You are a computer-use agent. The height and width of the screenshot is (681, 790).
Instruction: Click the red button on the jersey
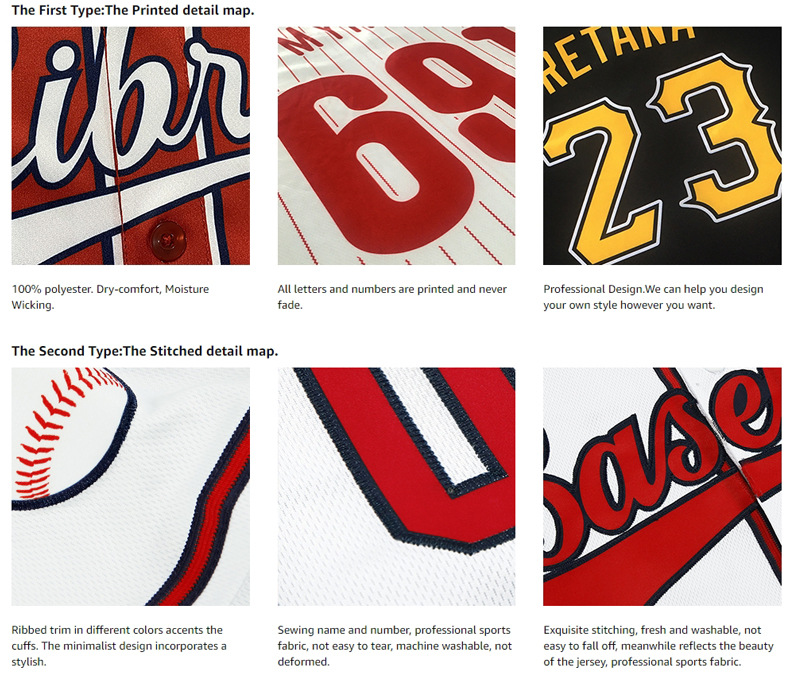point(167,241)
